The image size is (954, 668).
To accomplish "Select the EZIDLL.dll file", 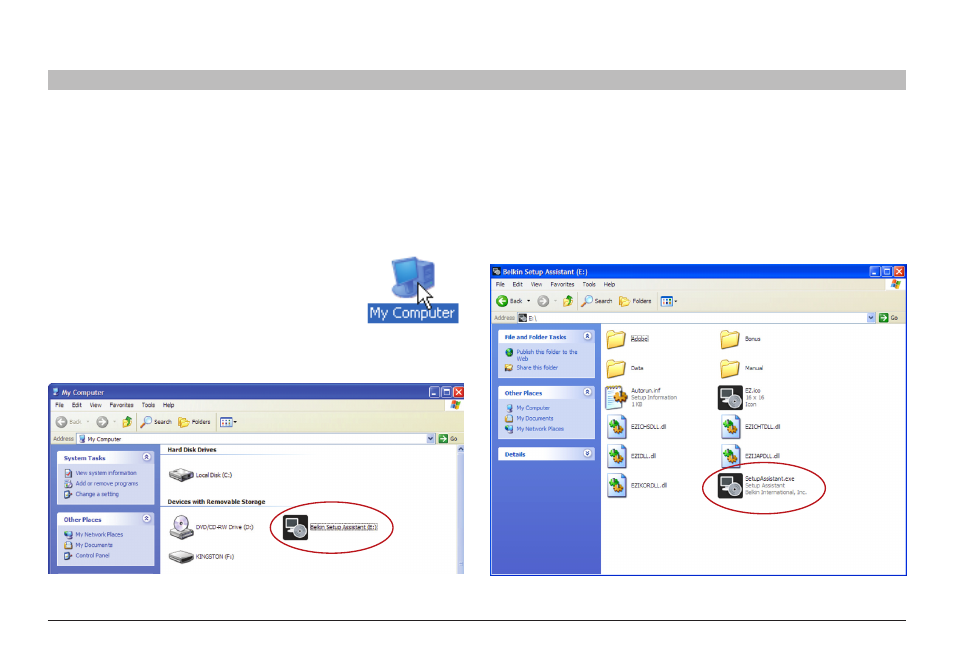I will [632, 456].
